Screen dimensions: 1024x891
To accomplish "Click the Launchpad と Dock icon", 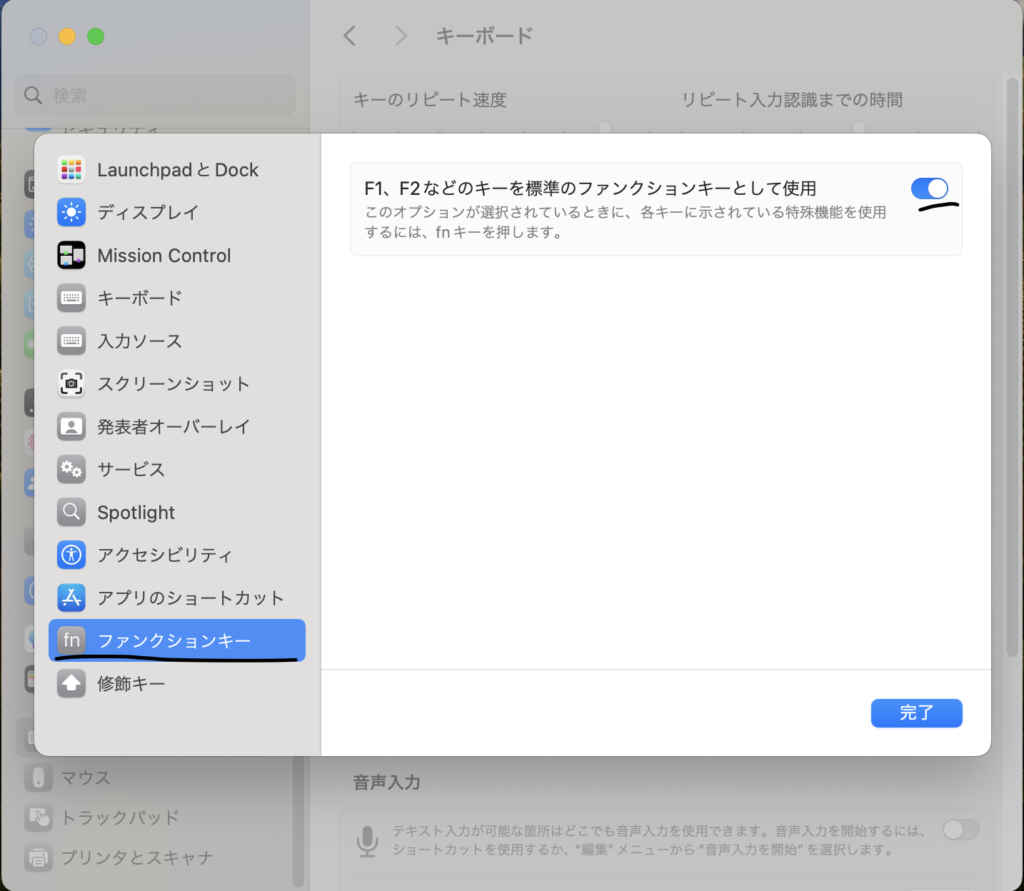I will 71,170.
